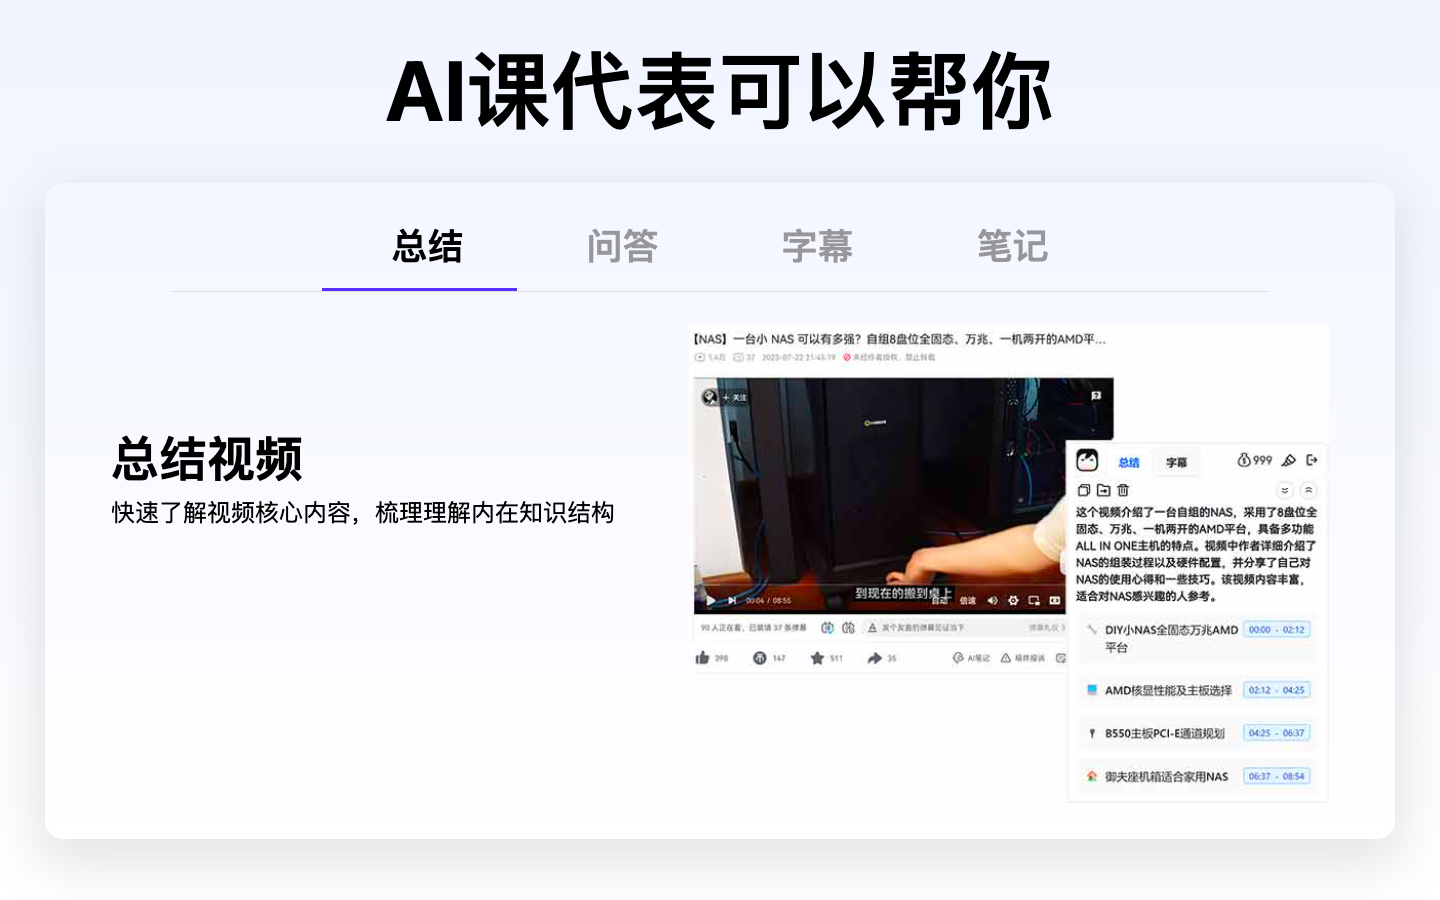Click the copy summary icon in AI panel
The image size is (1440, 900).
(1085, 490)
